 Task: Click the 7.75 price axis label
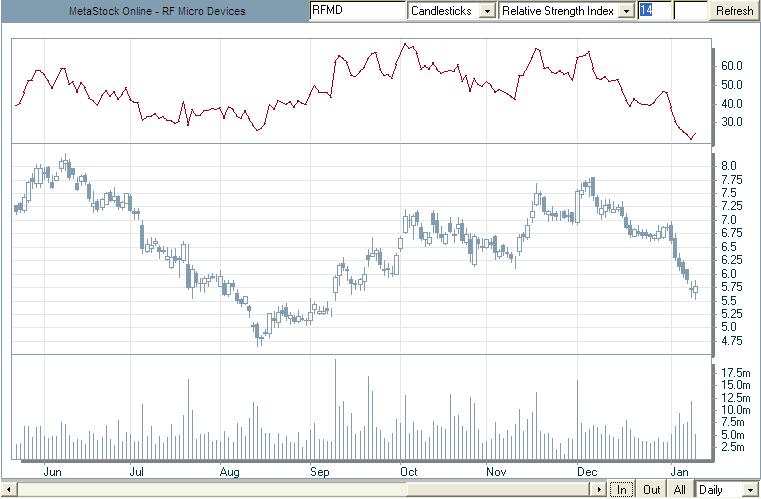(x=732, y=180)
